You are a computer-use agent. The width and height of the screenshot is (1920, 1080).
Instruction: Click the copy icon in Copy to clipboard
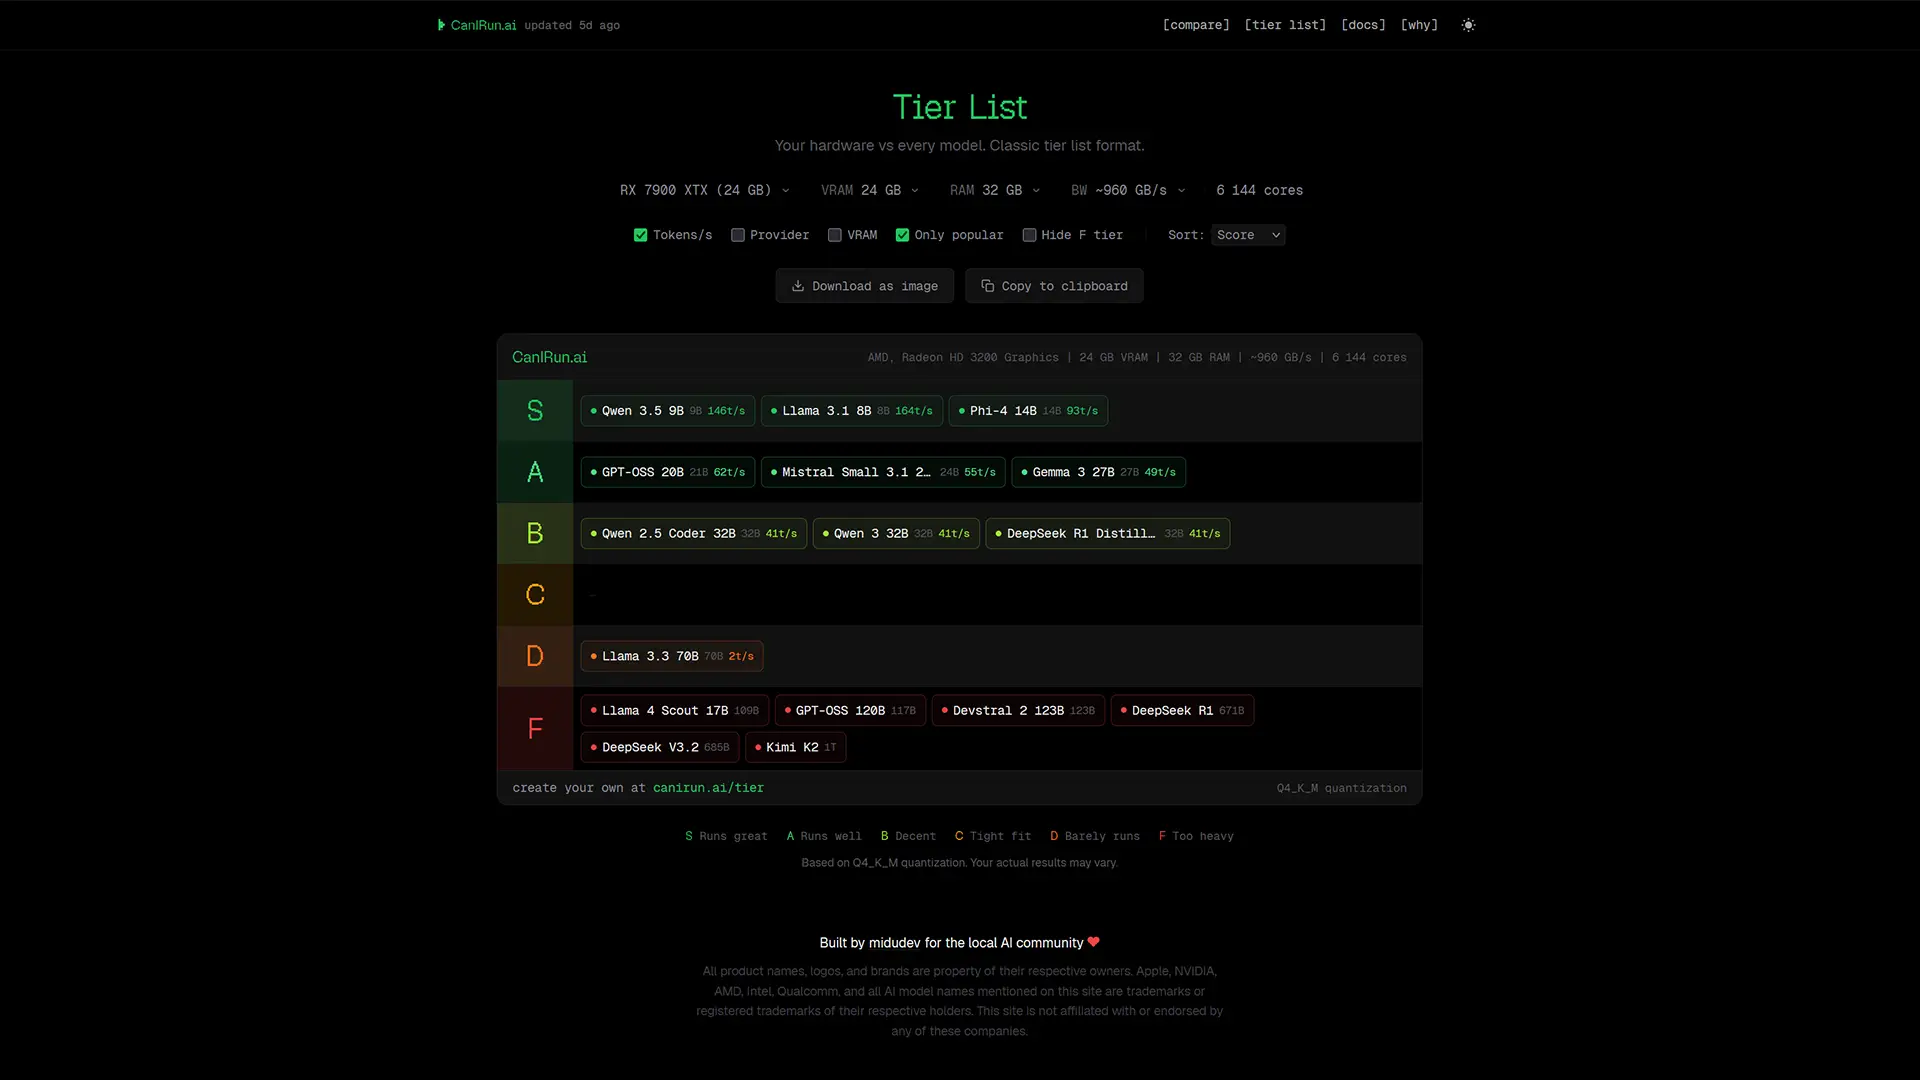(987, 286)
